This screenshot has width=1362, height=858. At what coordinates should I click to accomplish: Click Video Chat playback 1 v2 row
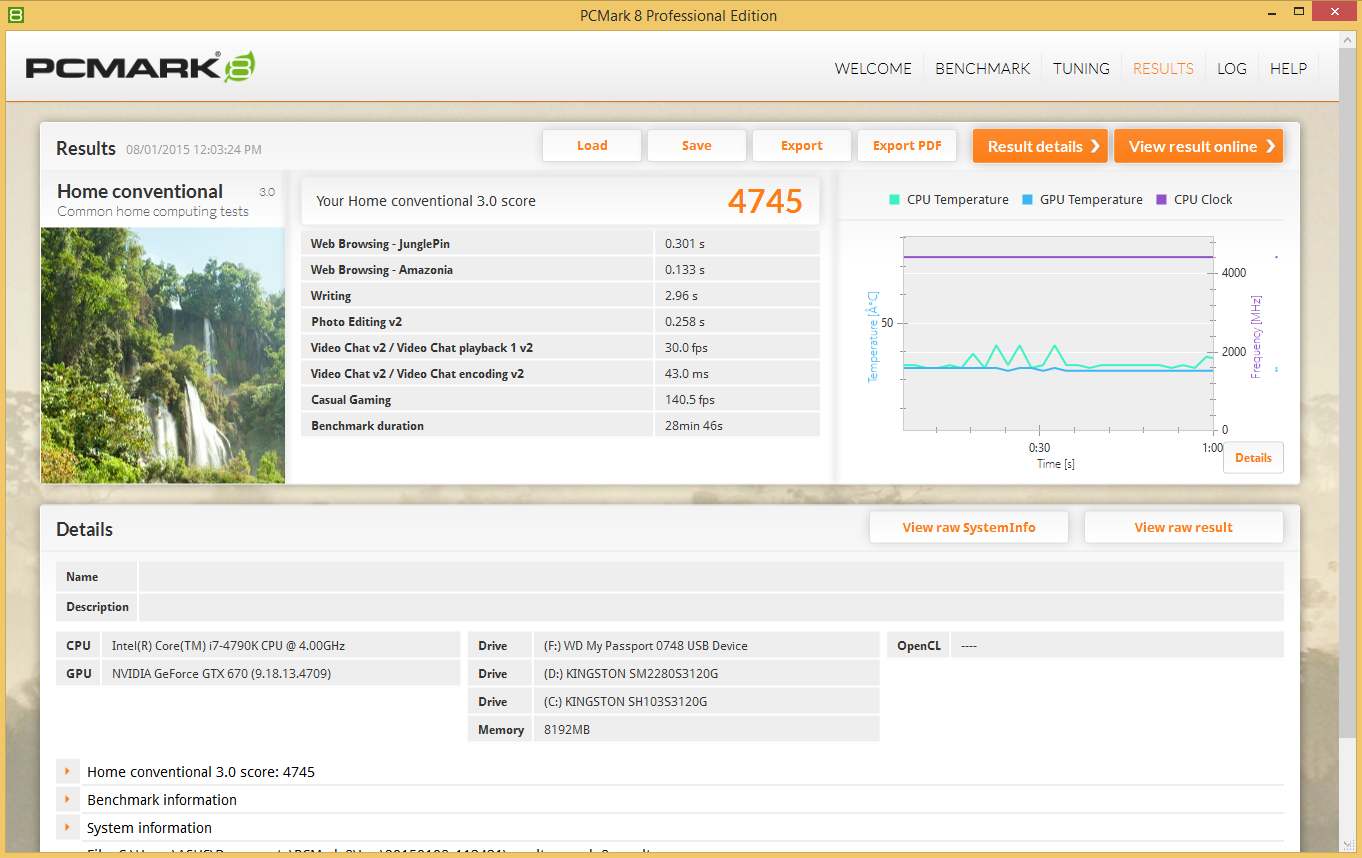560,348
